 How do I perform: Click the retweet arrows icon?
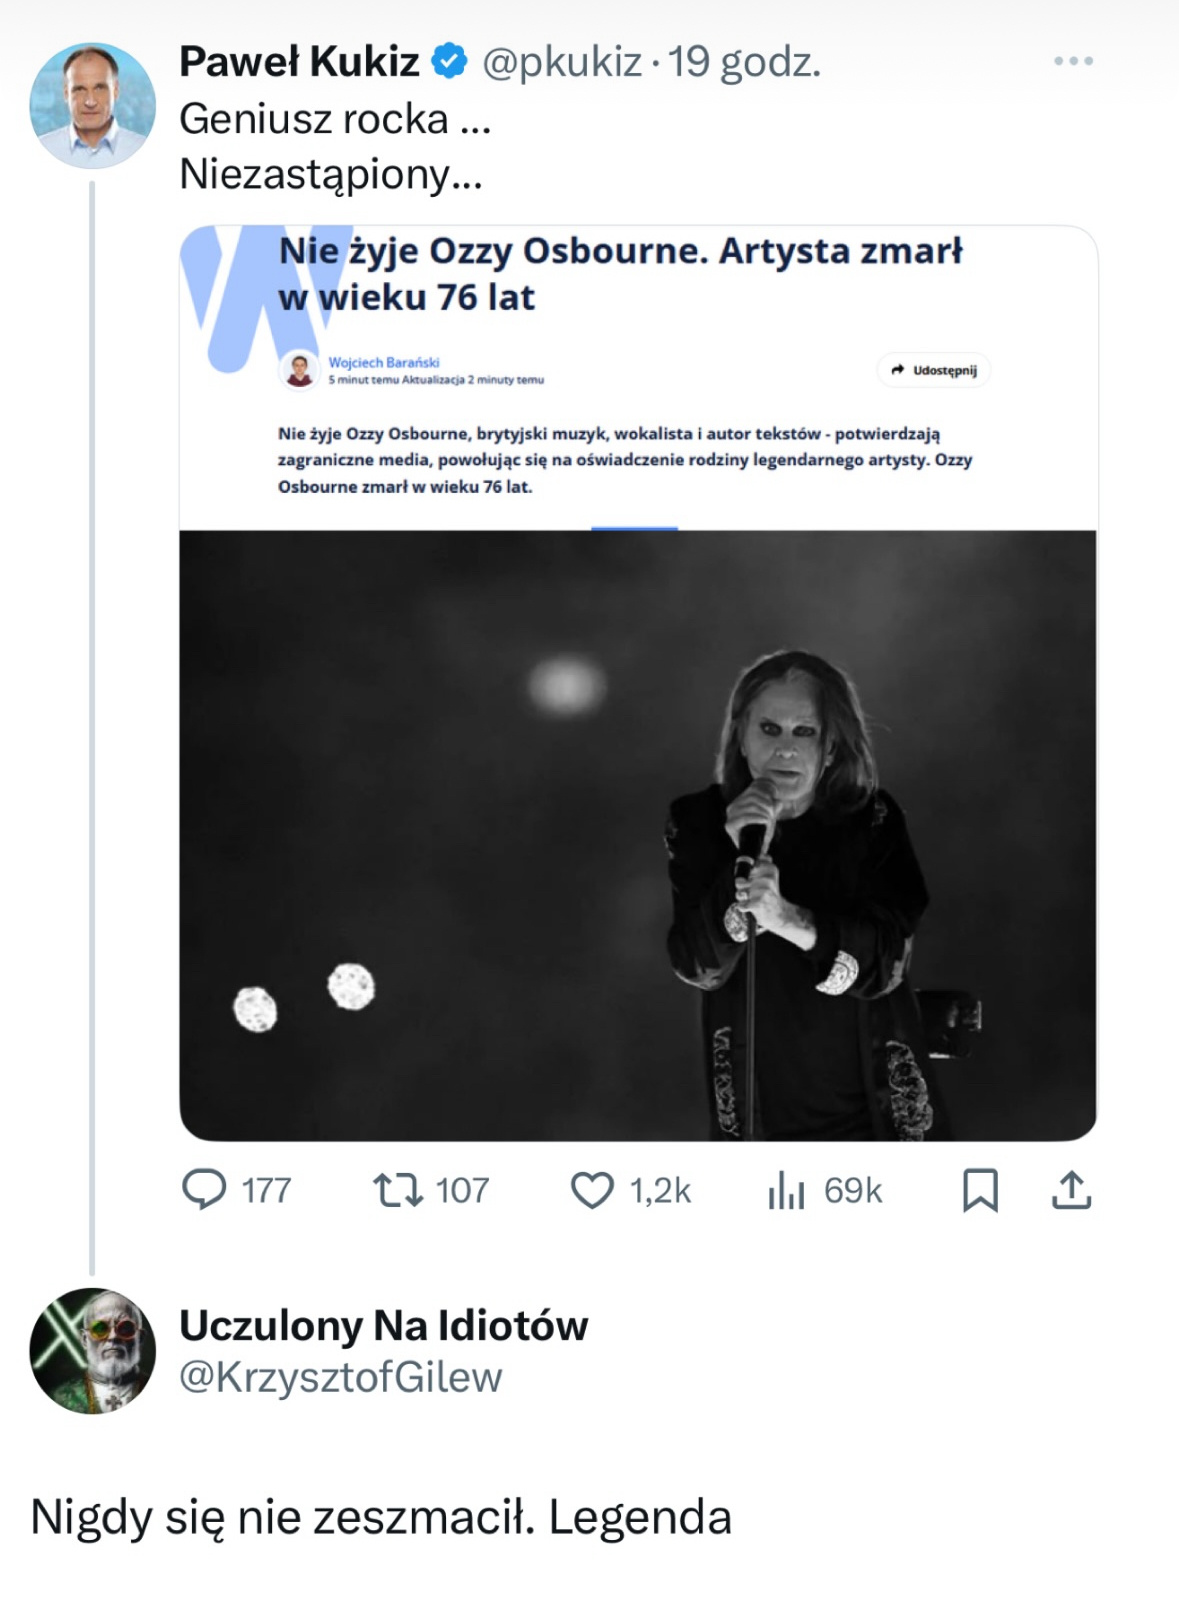pos(397,1190)
